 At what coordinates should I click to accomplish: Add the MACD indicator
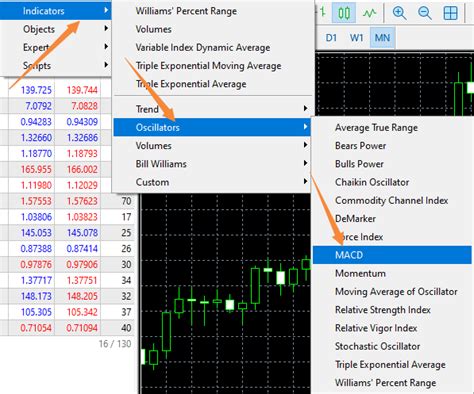coord(392,255)
